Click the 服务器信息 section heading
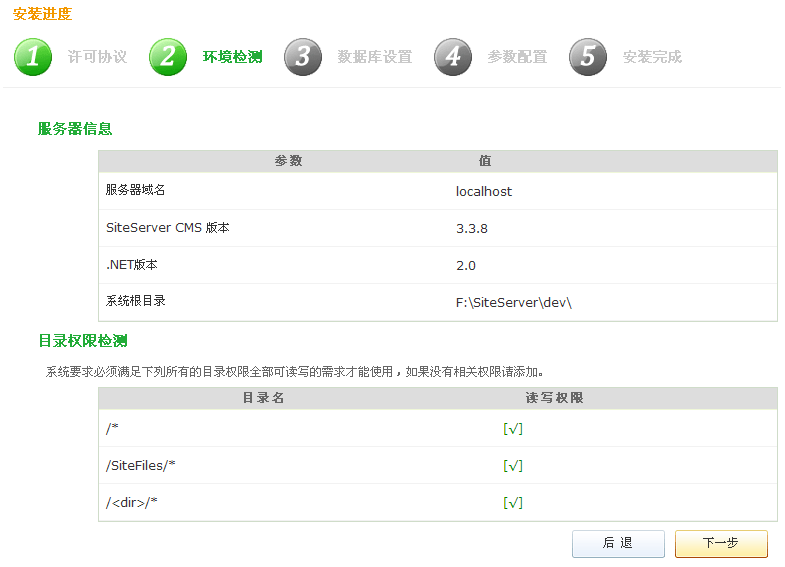The image size is (785, 567). click(75, 129)
